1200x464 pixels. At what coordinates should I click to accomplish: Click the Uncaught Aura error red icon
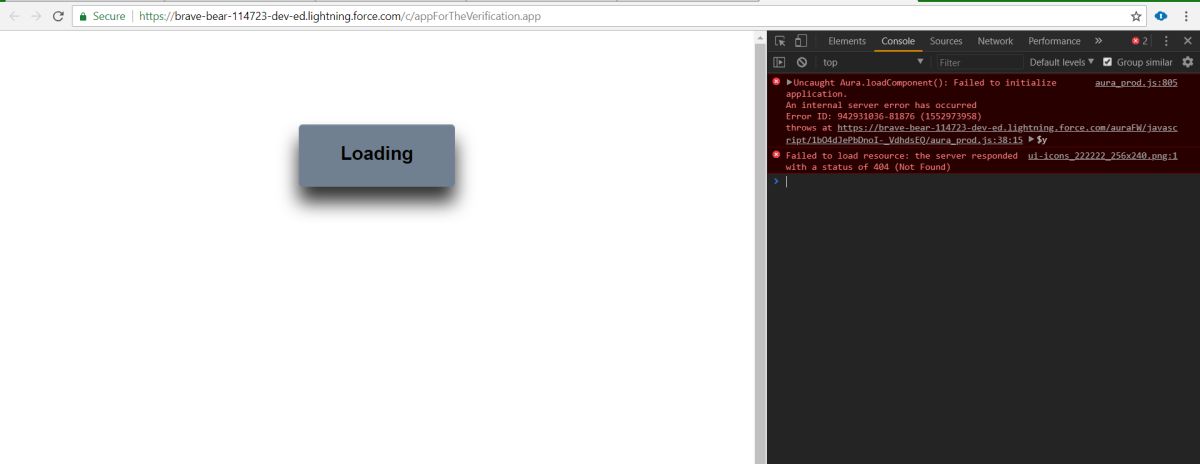777,82
